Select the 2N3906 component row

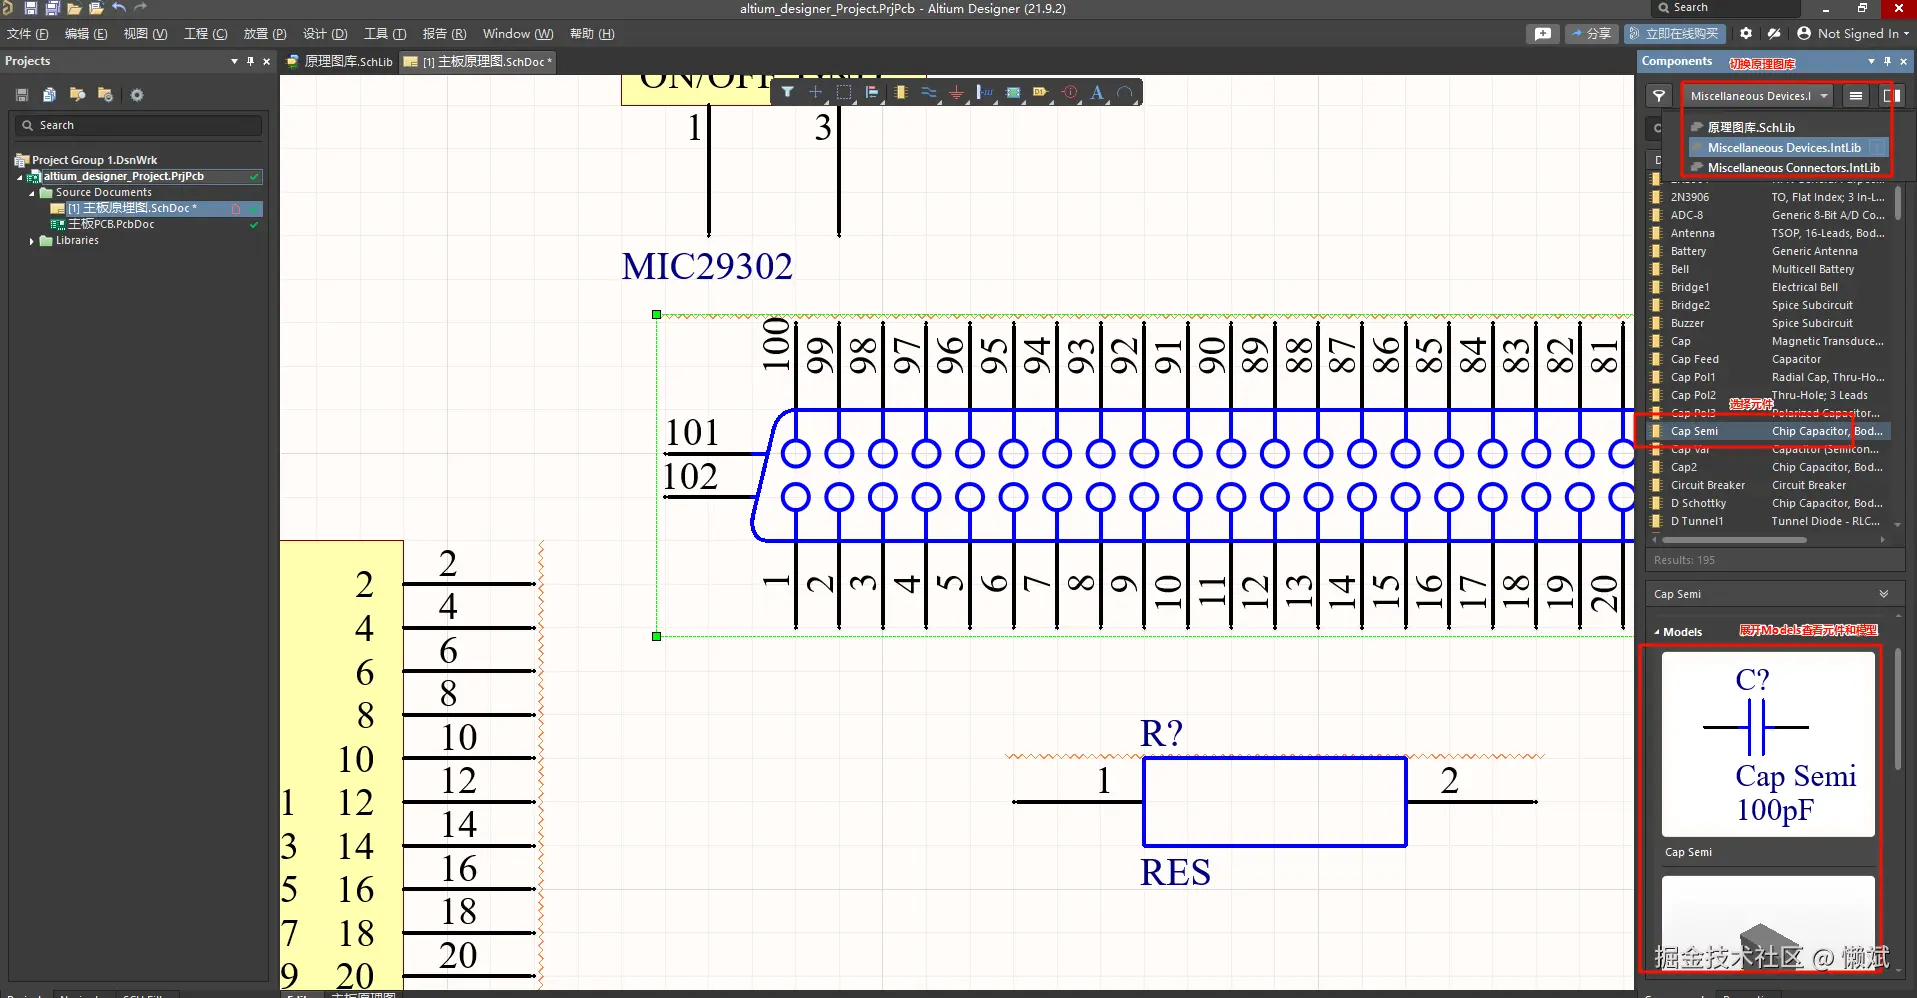pyautogui.click(x=1768, y=198)
